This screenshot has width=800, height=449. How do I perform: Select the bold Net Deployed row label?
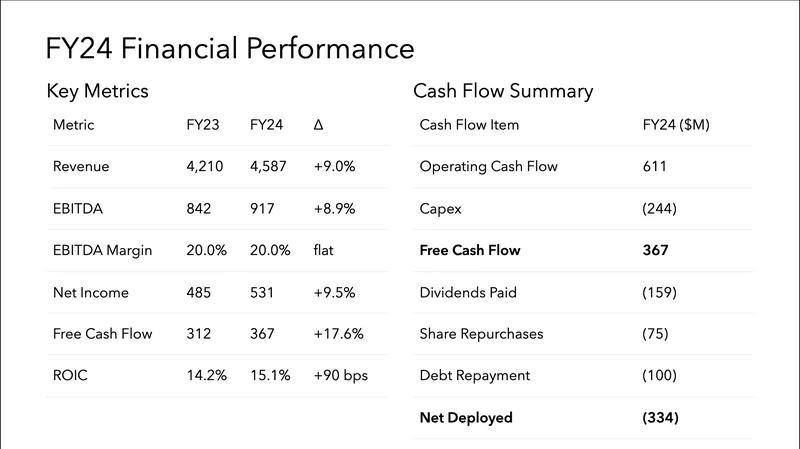coord(466,417)
